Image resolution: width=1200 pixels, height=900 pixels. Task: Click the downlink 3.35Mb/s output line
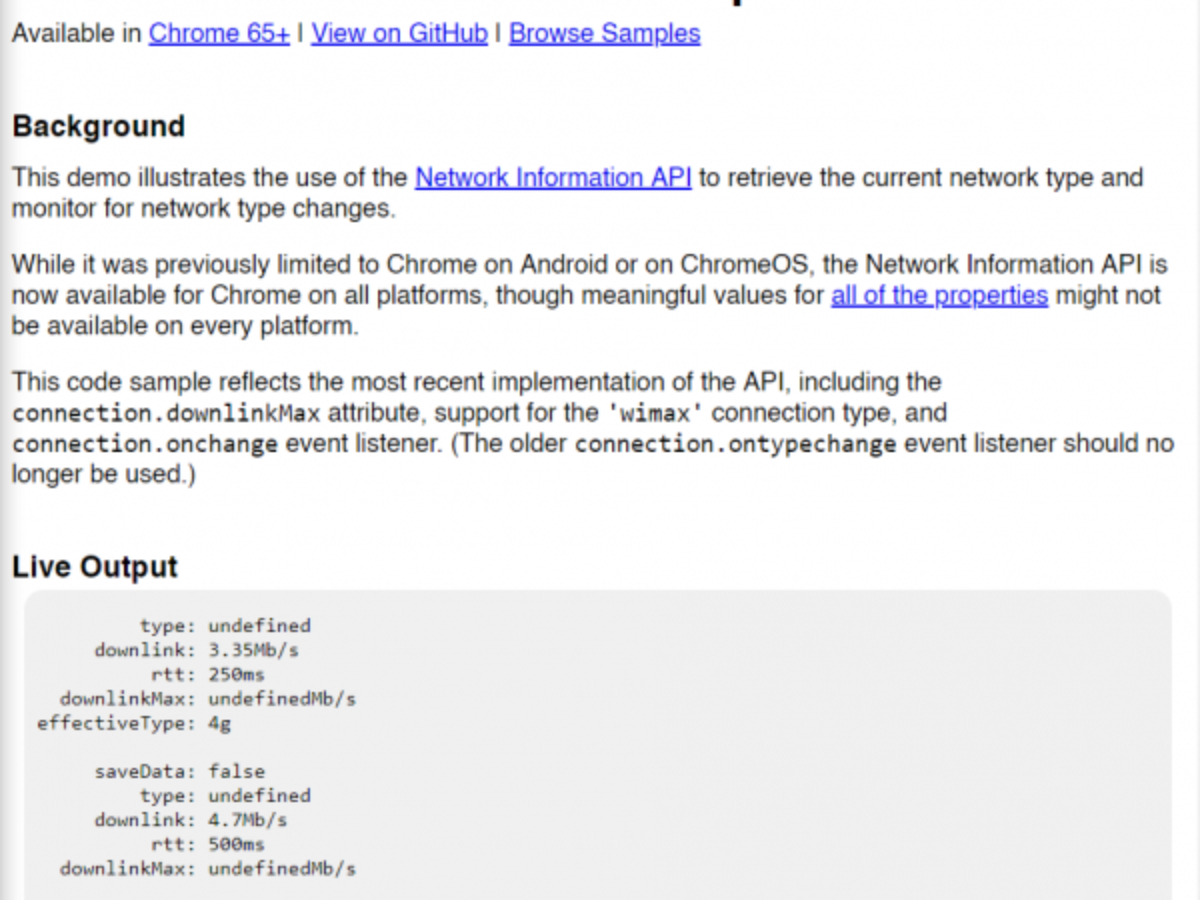click(197, 650)
